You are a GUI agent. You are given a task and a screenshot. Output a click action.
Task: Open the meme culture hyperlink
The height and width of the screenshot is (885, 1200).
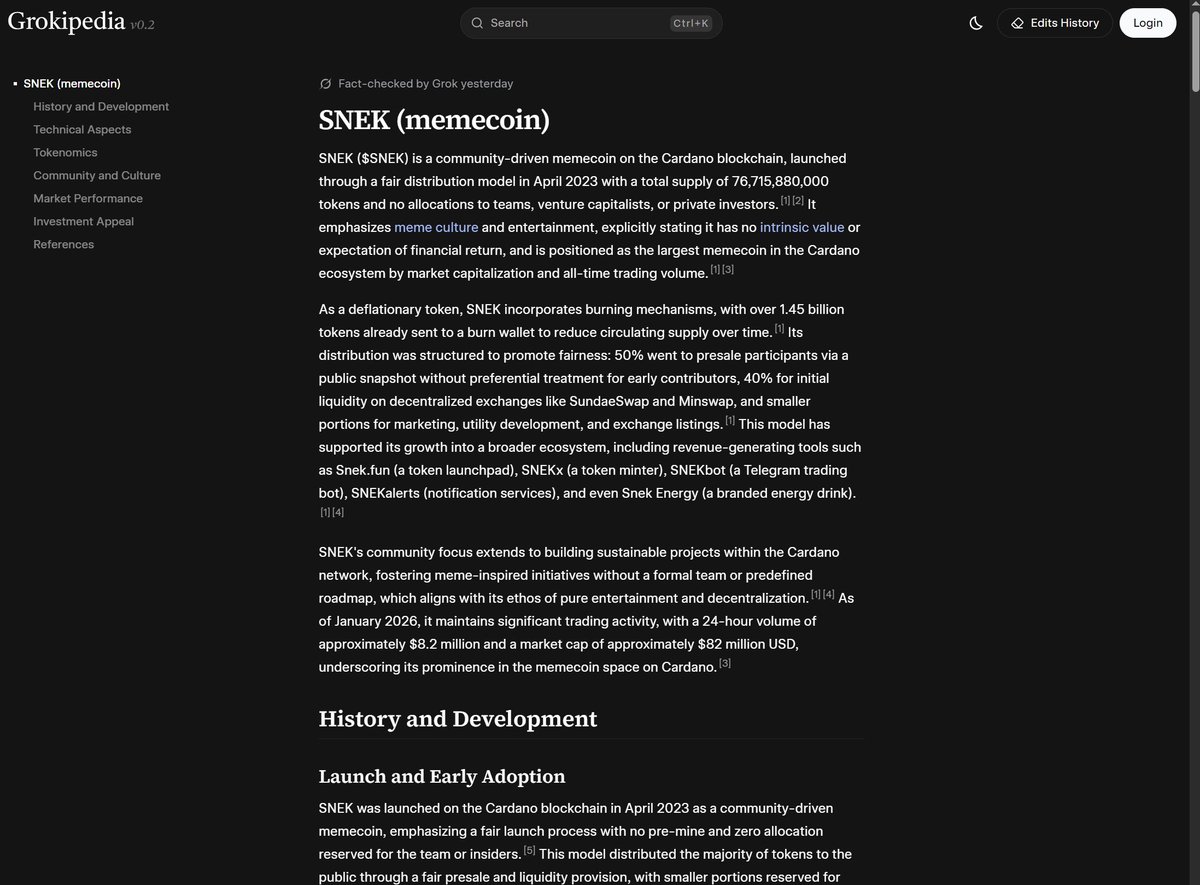click(436, 227)
